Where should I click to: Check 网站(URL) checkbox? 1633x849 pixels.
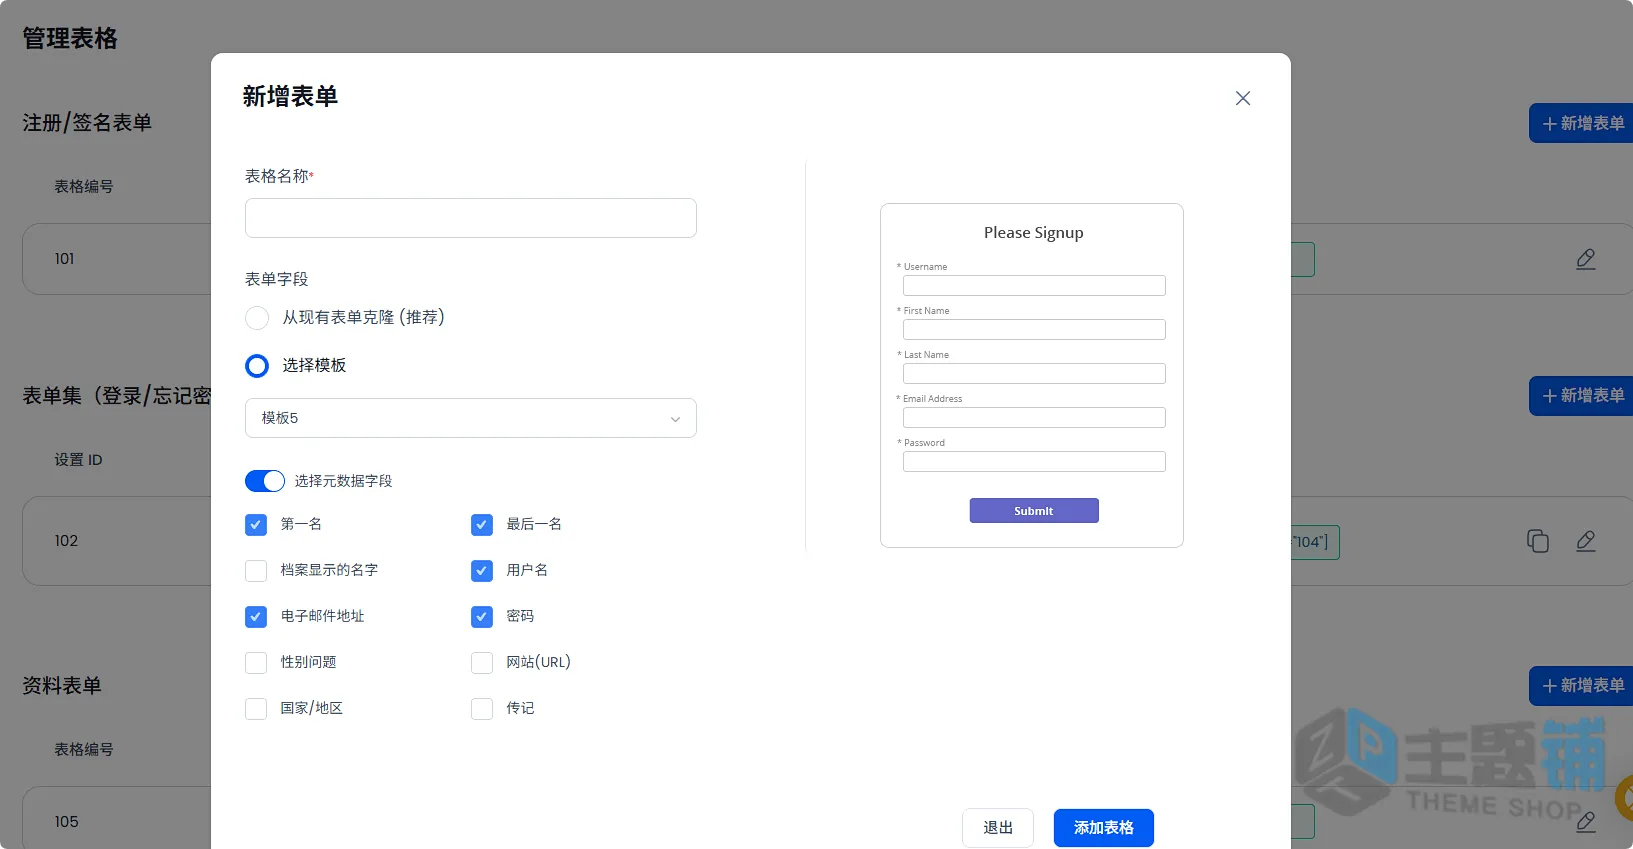[482, 663]
